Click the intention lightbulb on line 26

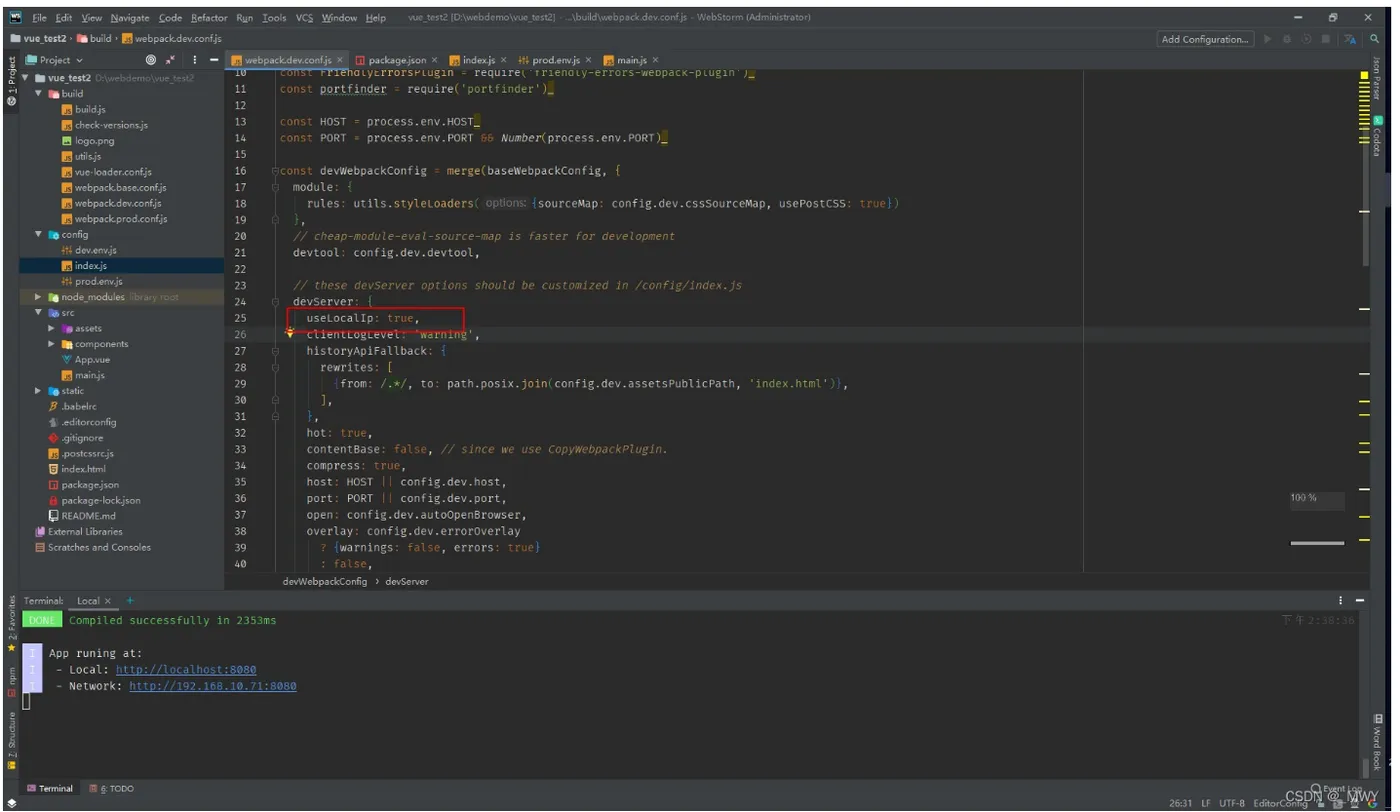(x=291, y=335)
